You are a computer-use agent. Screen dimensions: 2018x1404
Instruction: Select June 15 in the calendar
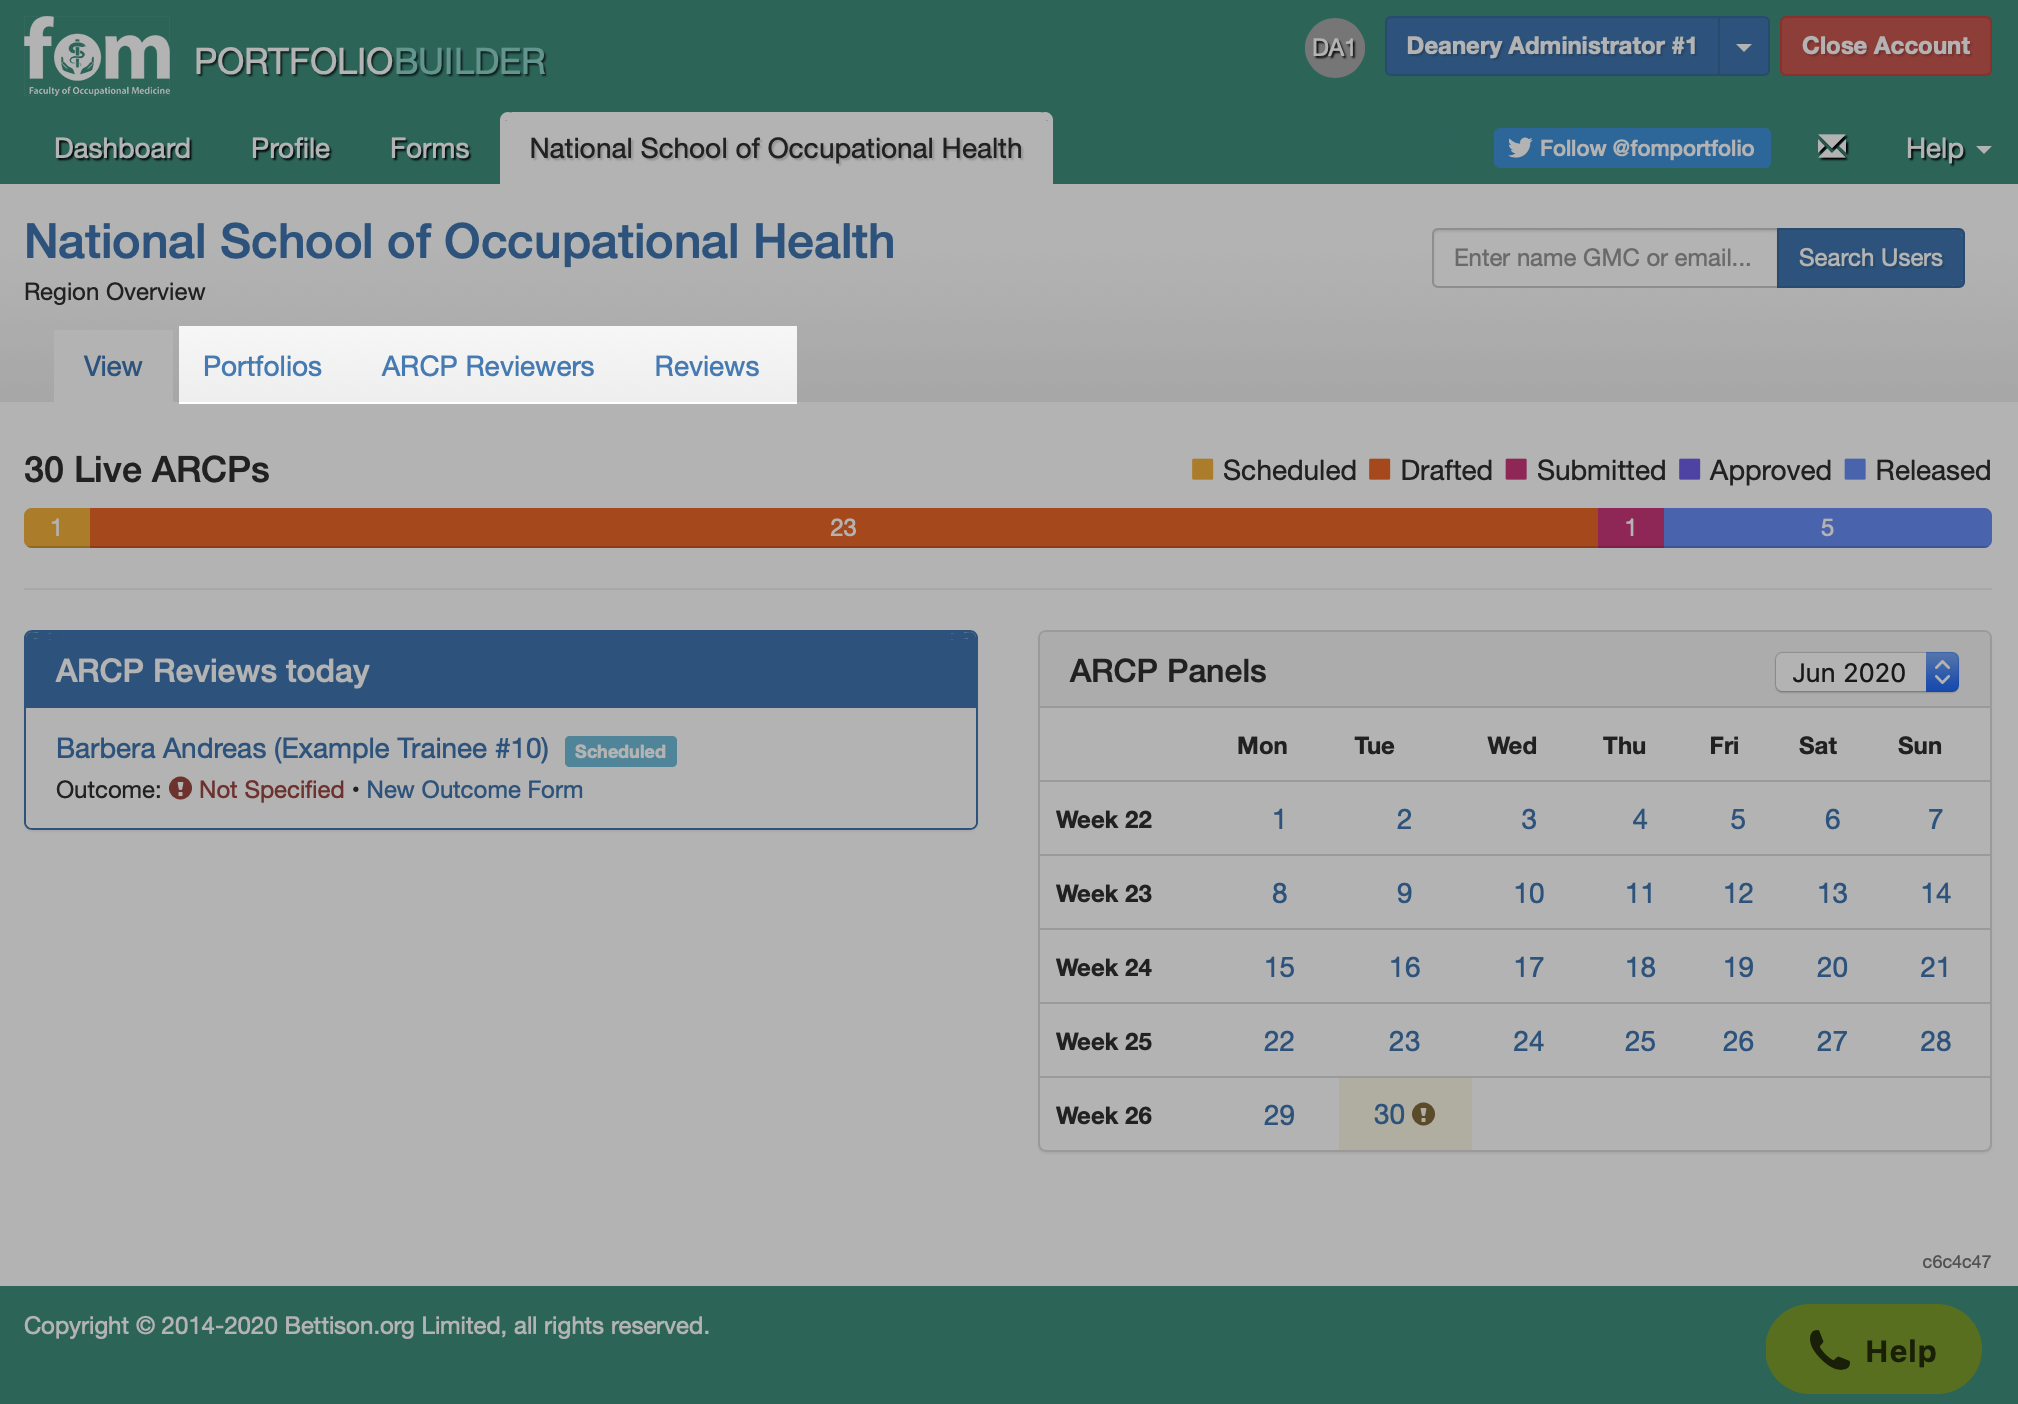(1278, 967)
